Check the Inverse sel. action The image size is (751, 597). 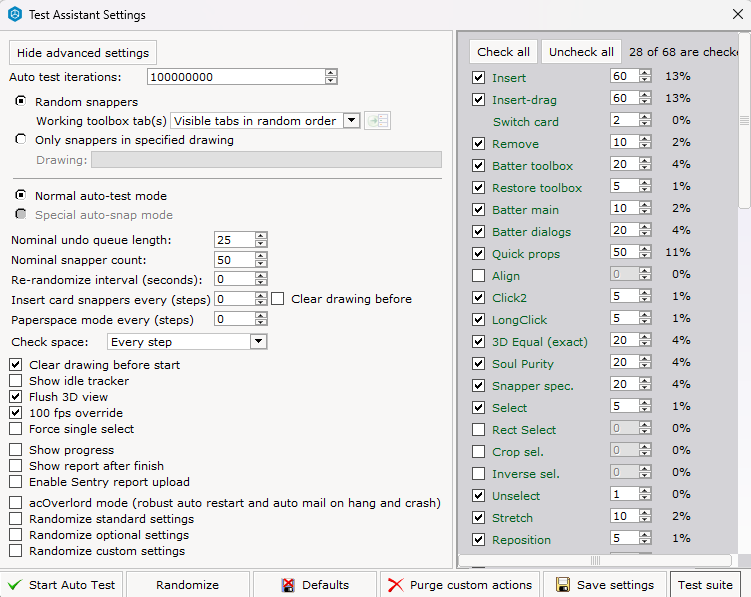coord(478,474)
